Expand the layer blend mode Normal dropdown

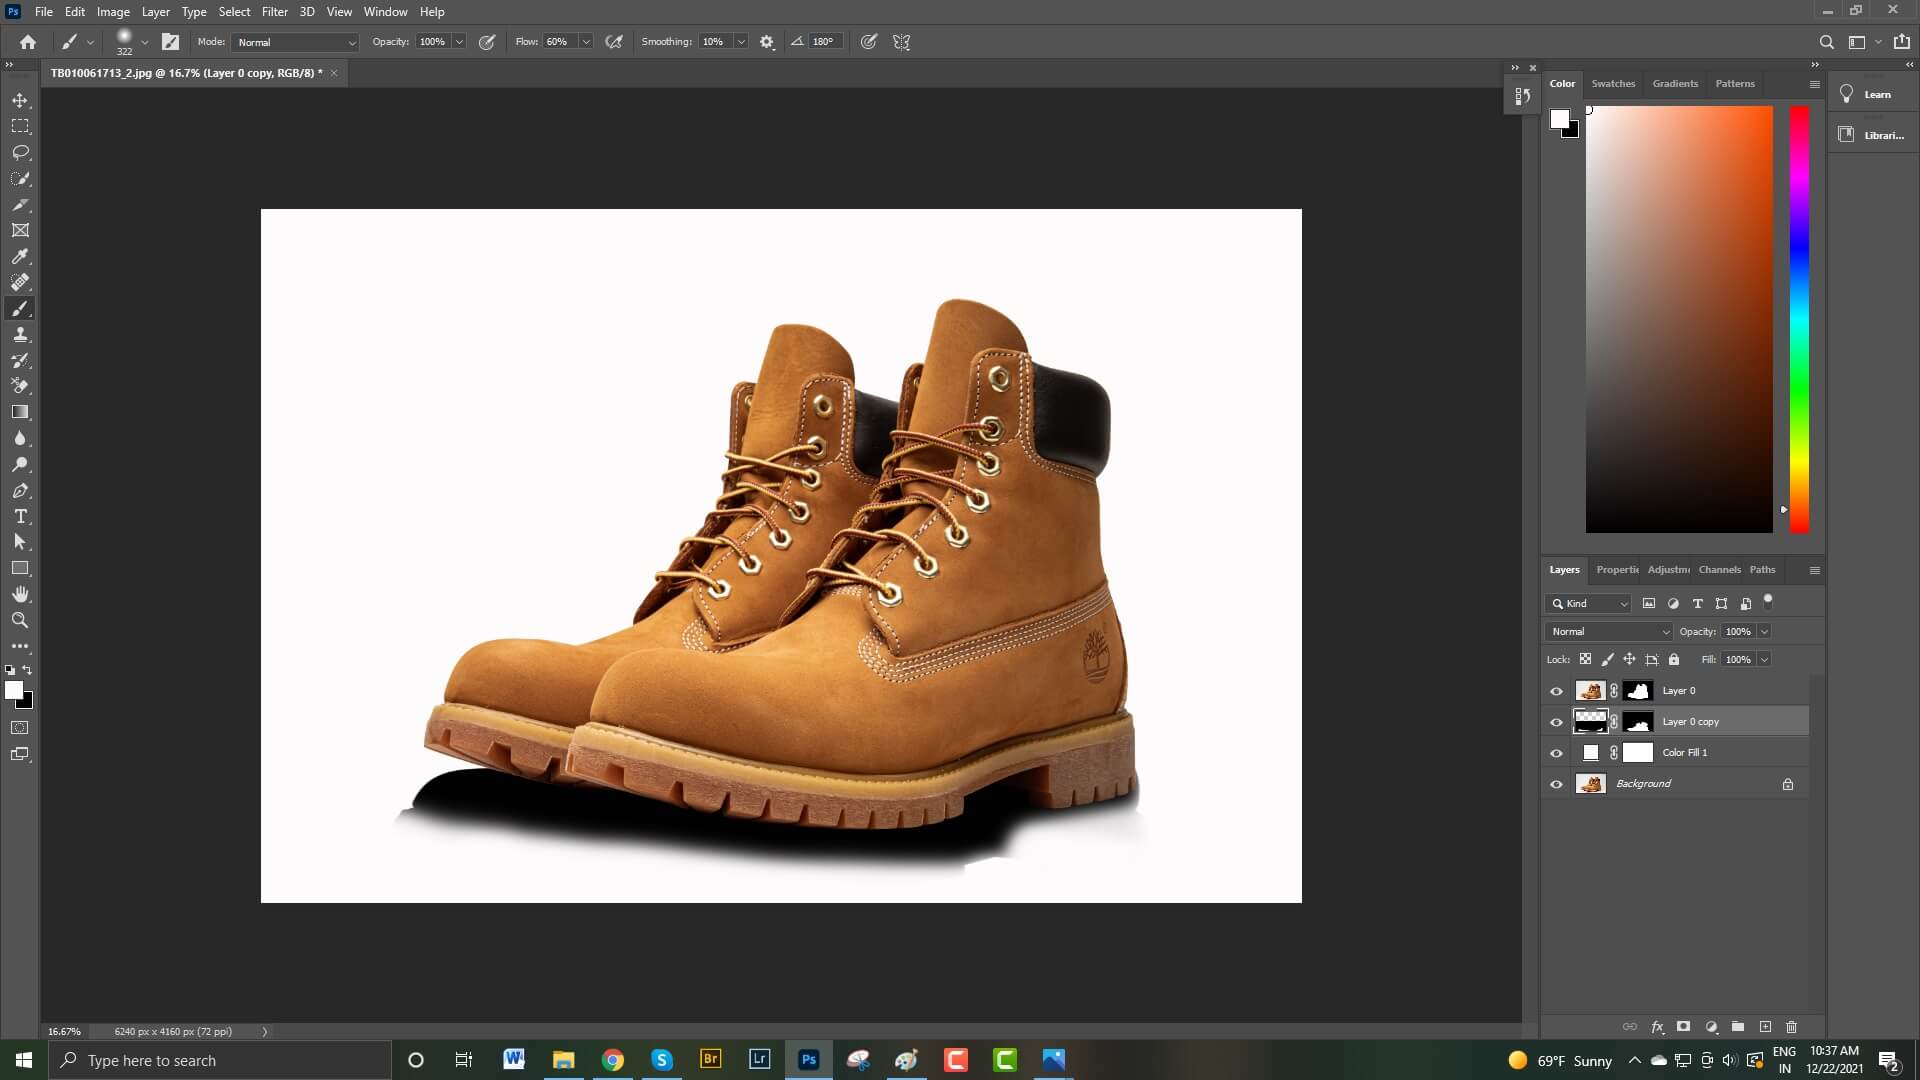click(1609, 631)
